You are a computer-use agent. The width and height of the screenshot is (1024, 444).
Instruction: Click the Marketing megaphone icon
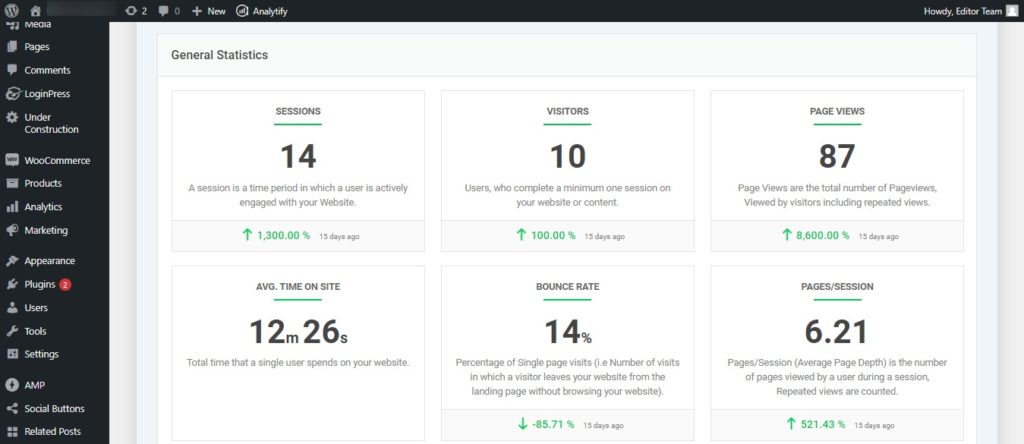12,230
